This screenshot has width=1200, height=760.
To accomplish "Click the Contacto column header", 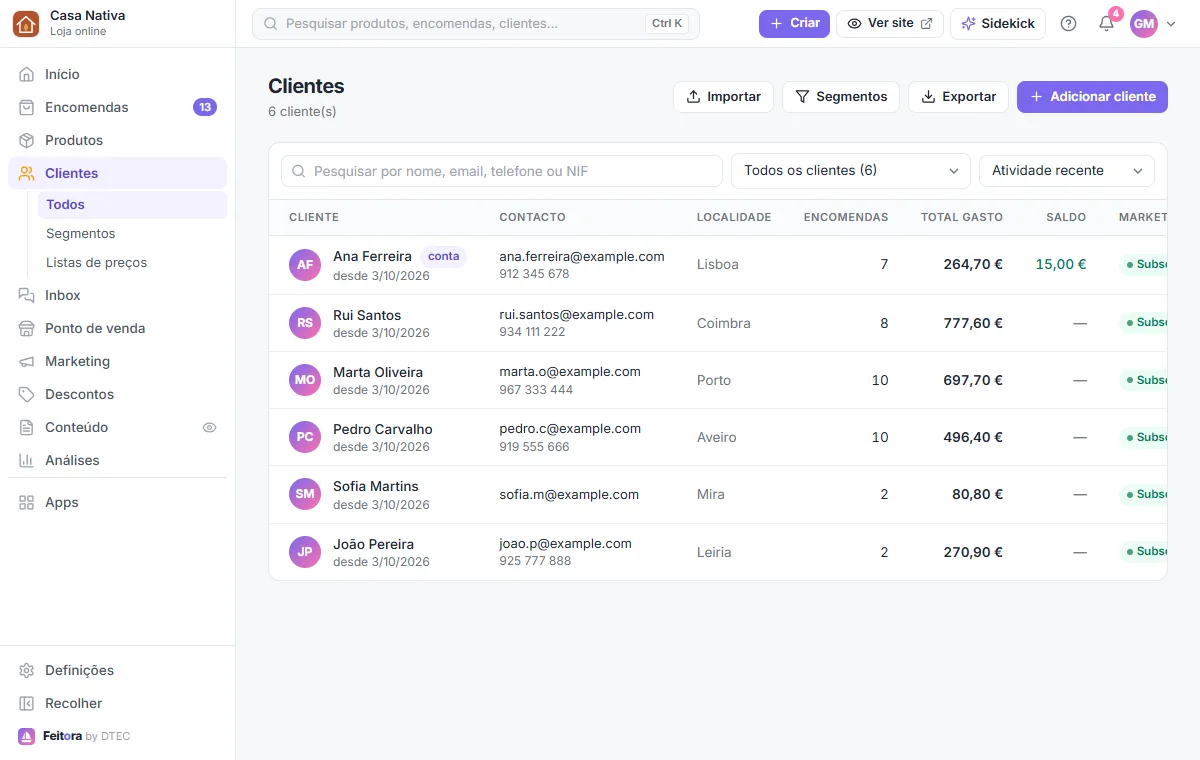I will [532, 217].
